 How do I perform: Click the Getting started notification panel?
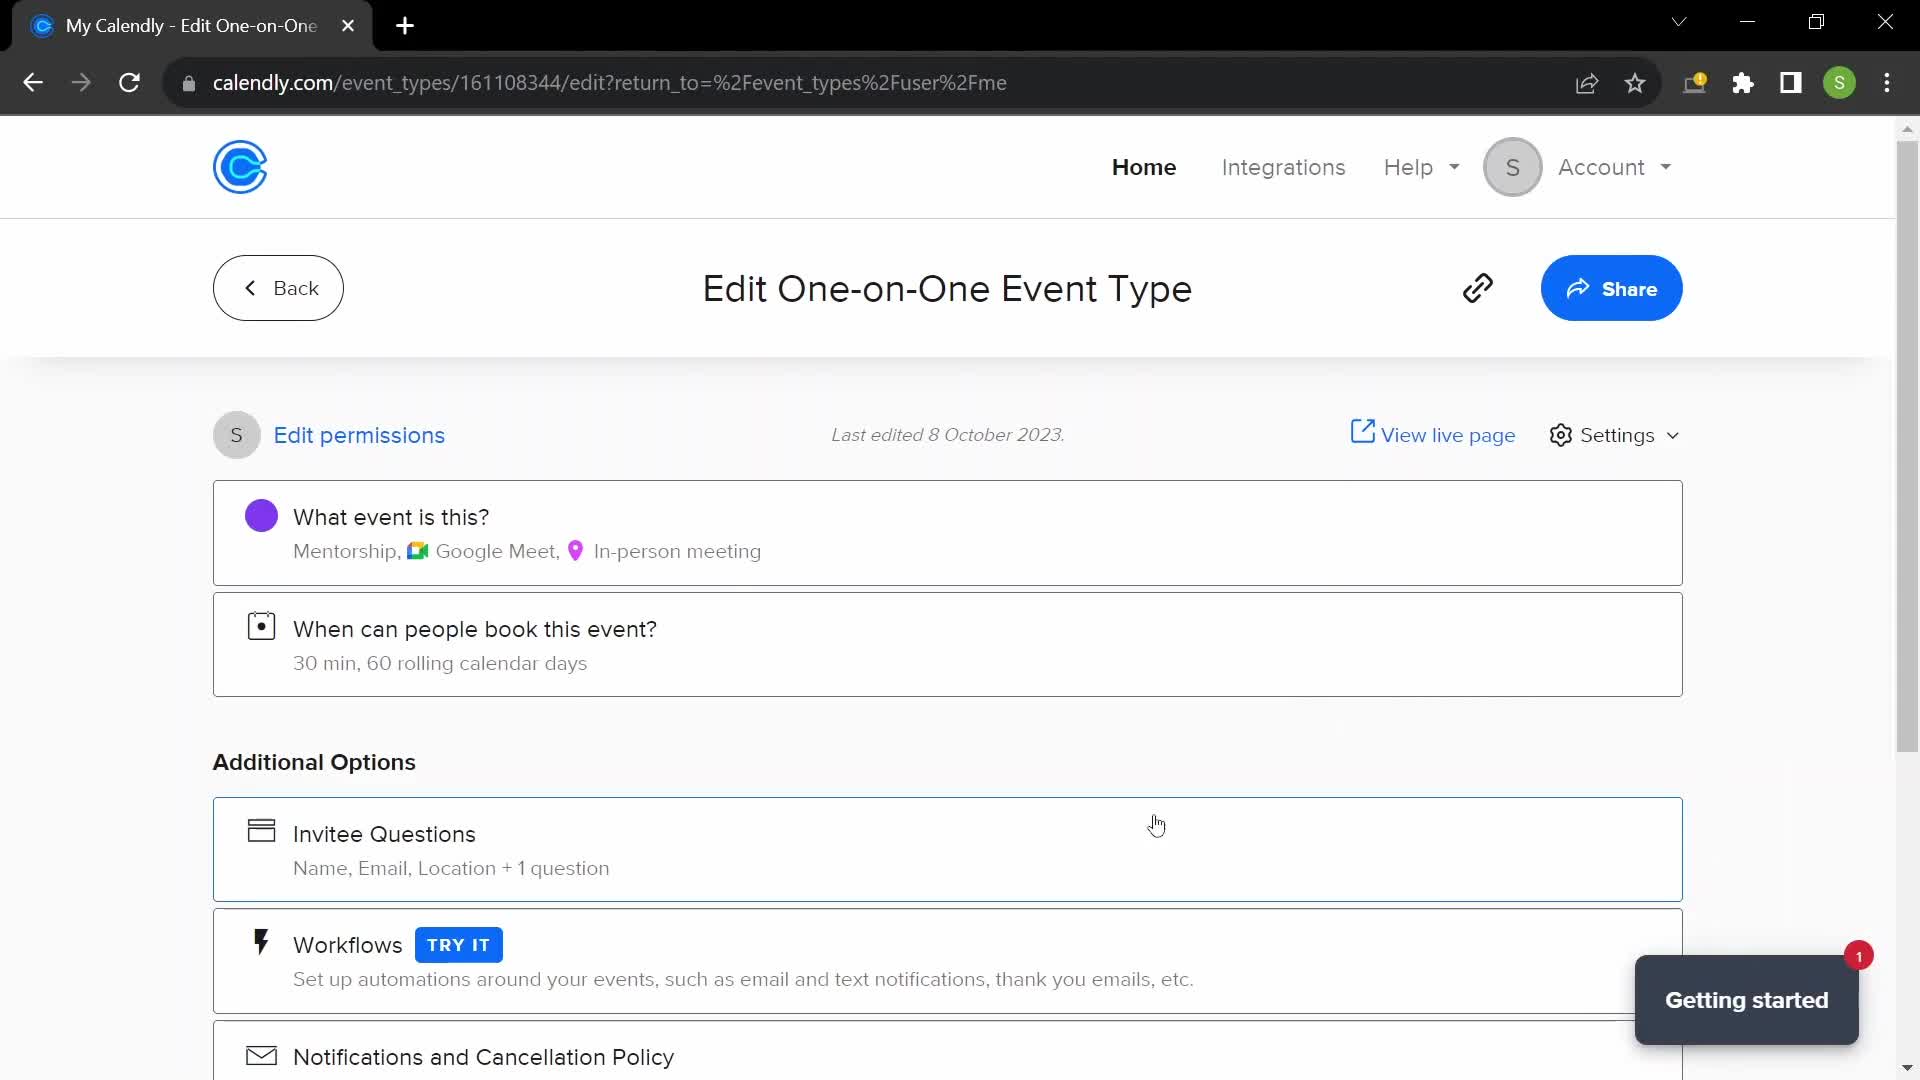1747,998
